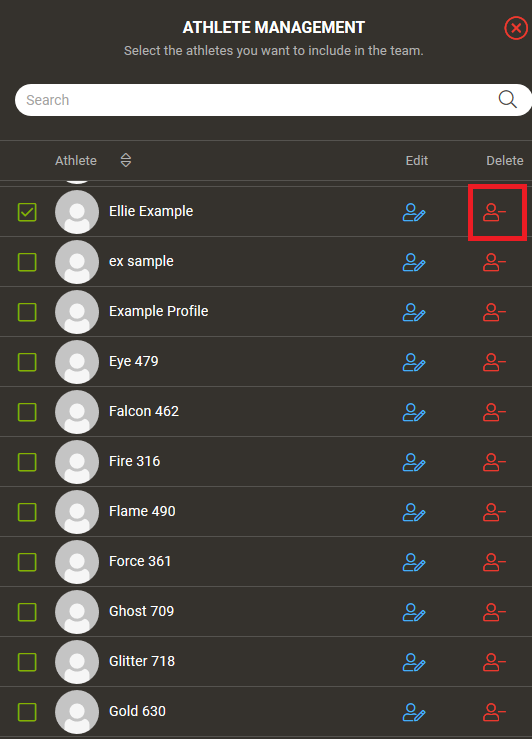This screenshot has width=532, height=739.
Task: Sort athletes using the sort arrows
Action: point(126,160)
